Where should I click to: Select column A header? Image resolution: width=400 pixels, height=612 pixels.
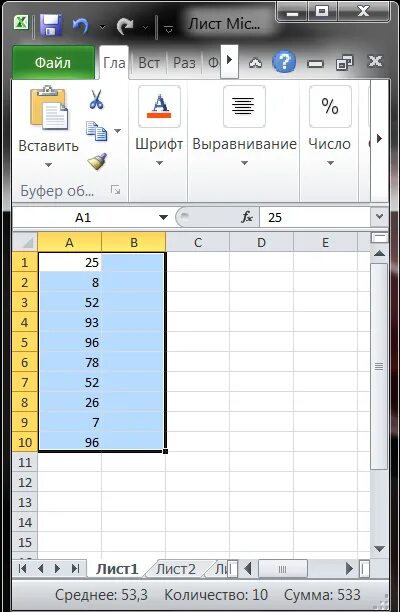(x=69, y=242)
